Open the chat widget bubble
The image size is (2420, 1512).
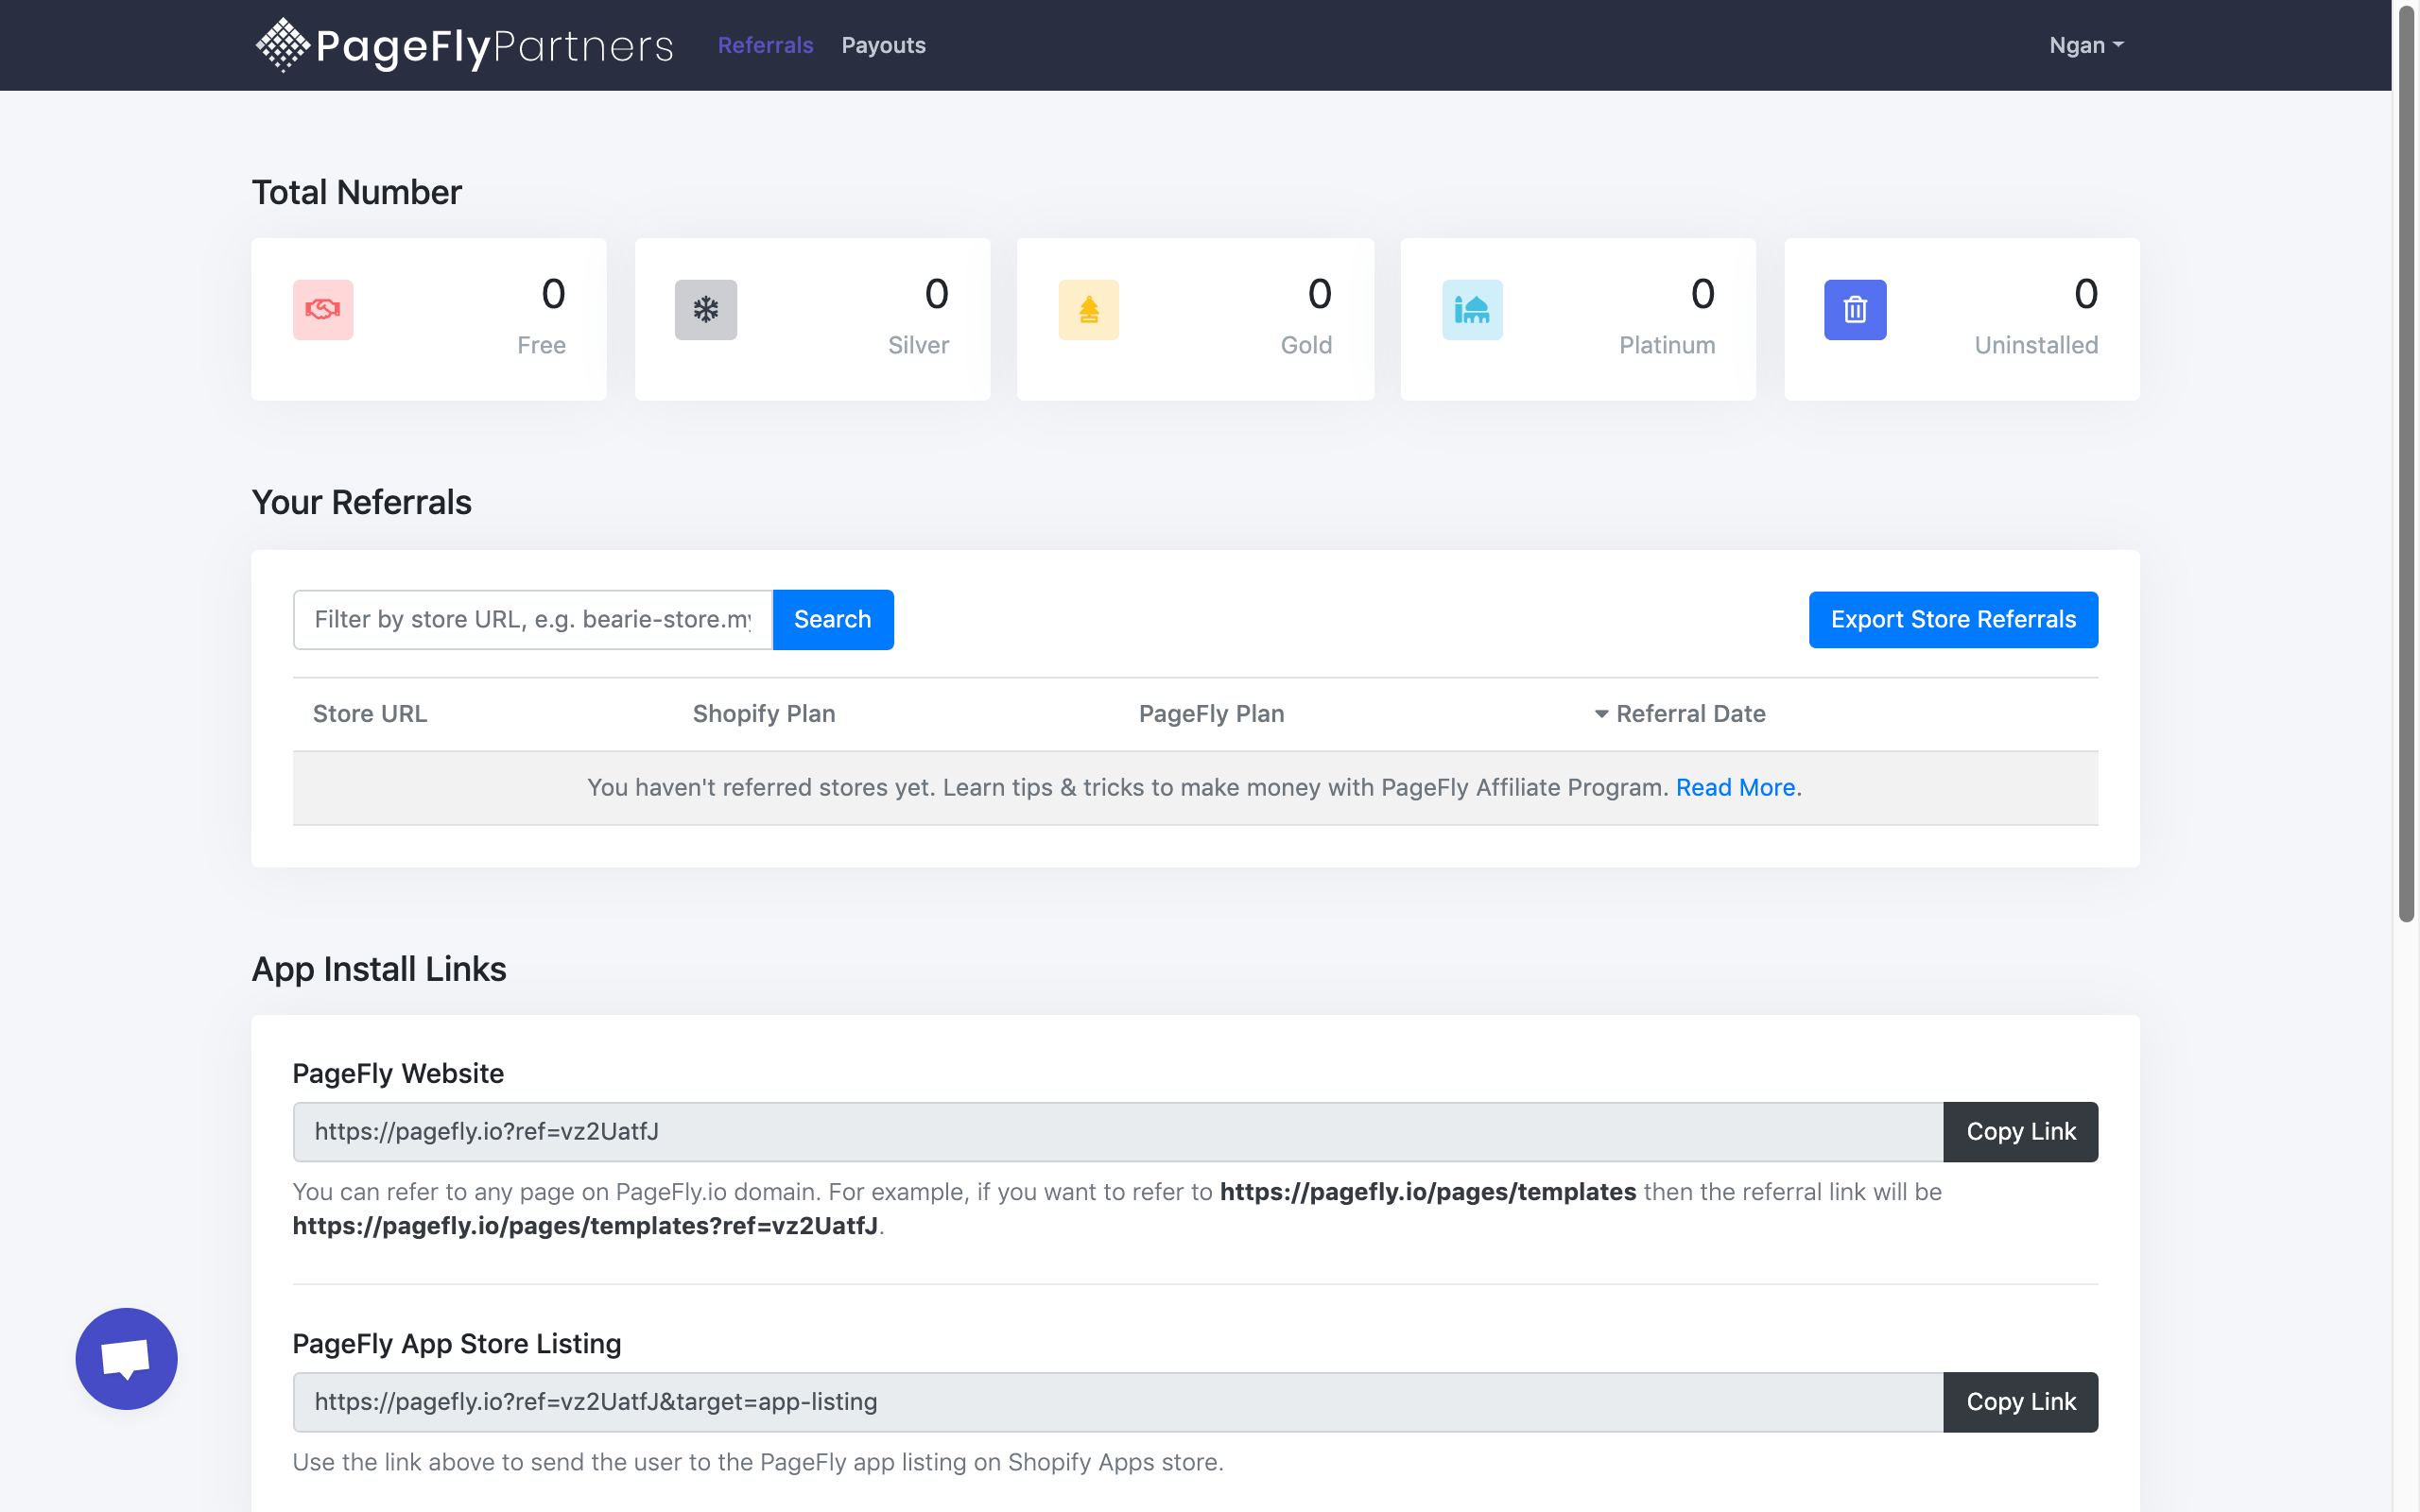126,1359
